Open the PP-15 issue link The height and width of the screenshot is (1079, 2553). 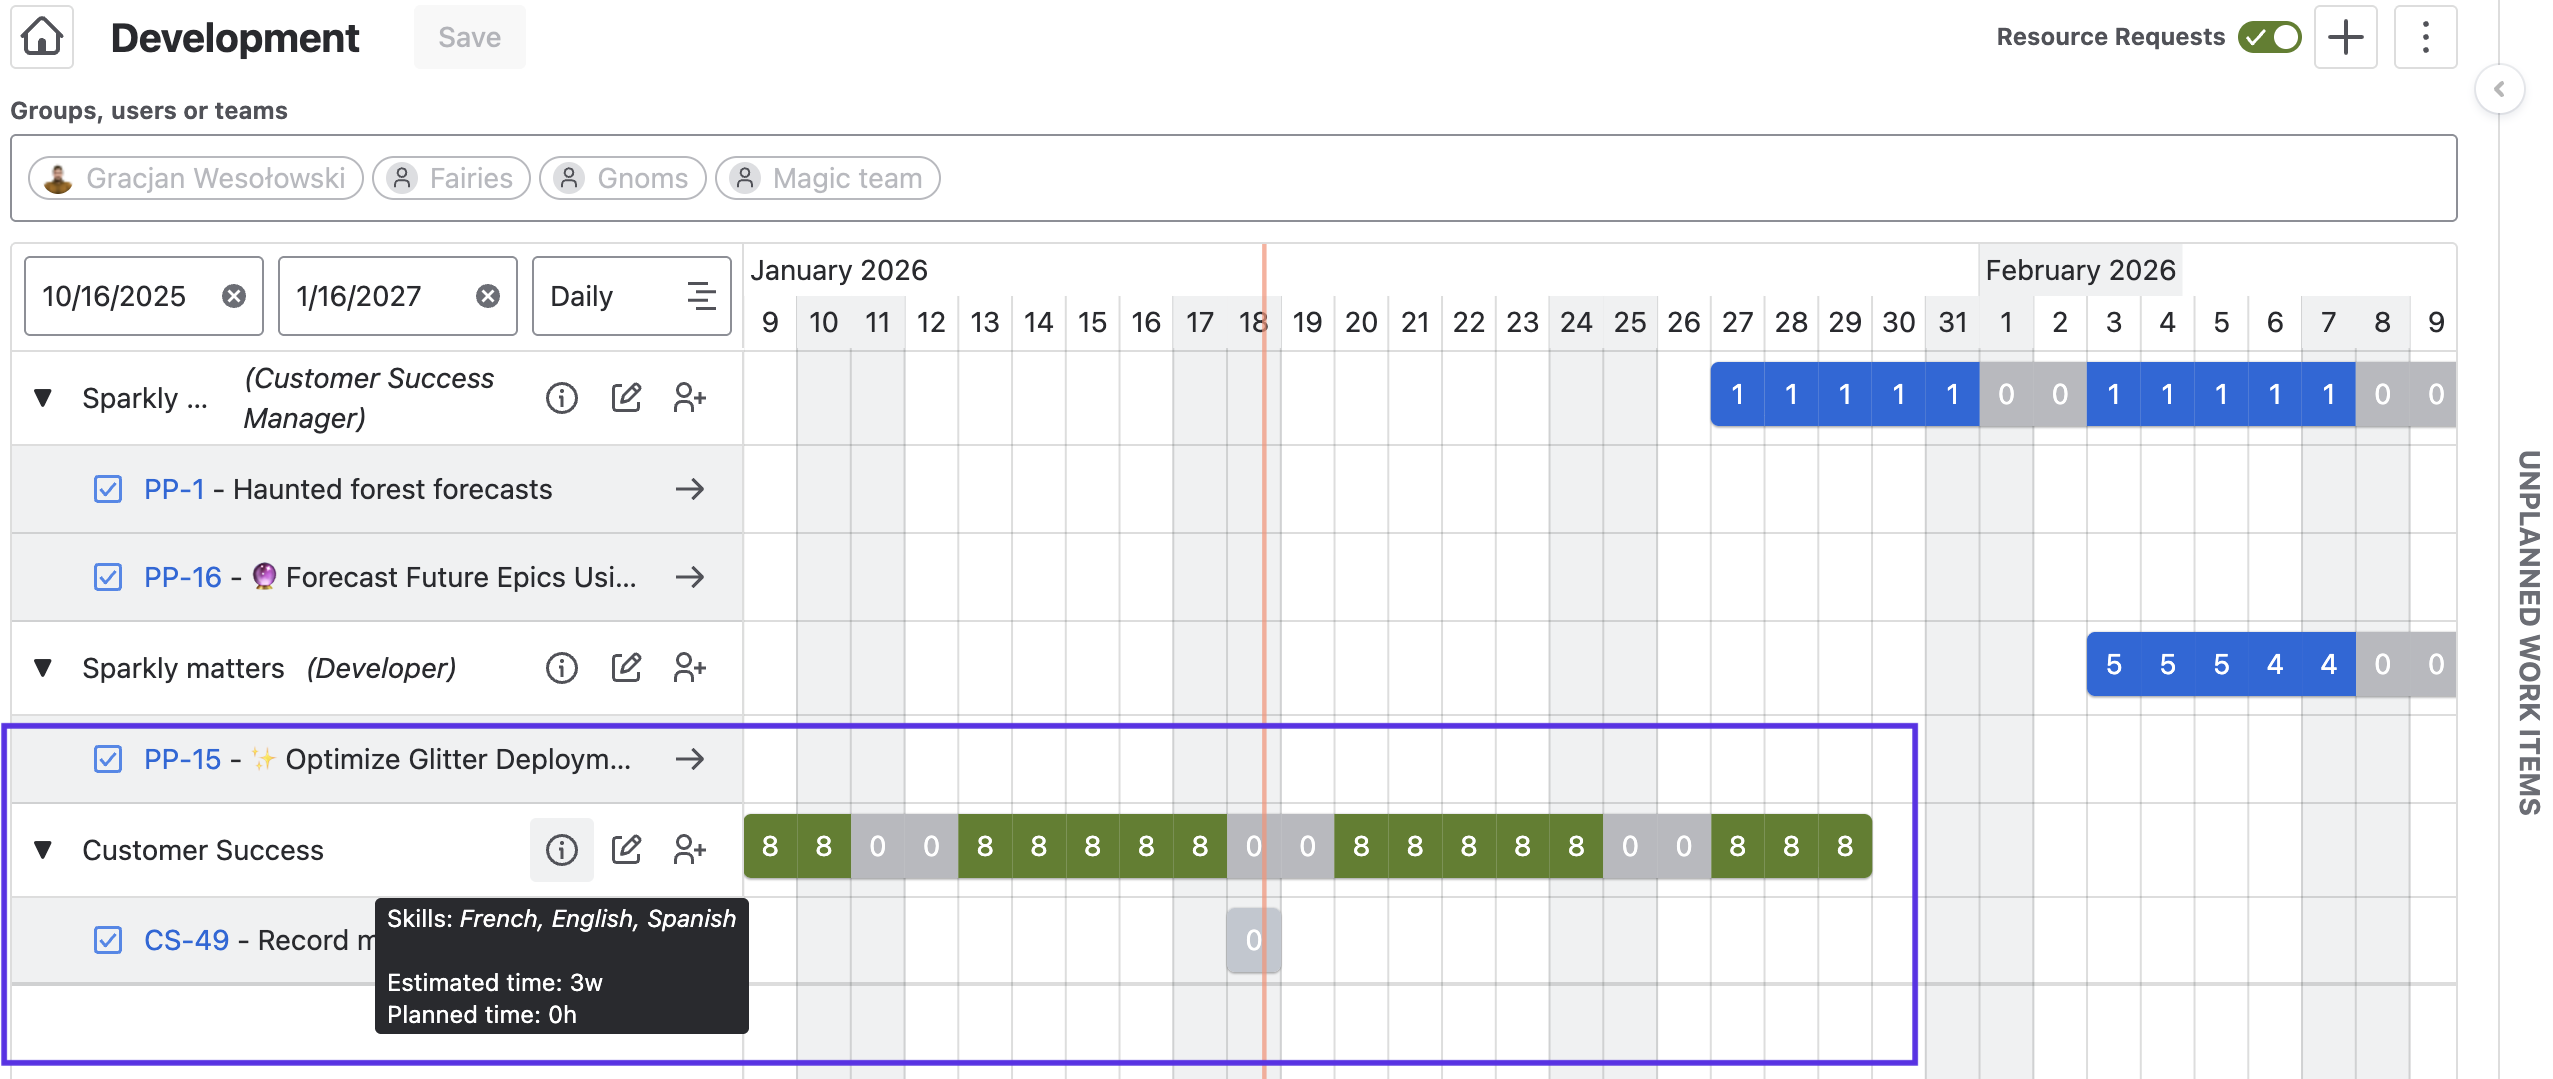pos(182,759)
